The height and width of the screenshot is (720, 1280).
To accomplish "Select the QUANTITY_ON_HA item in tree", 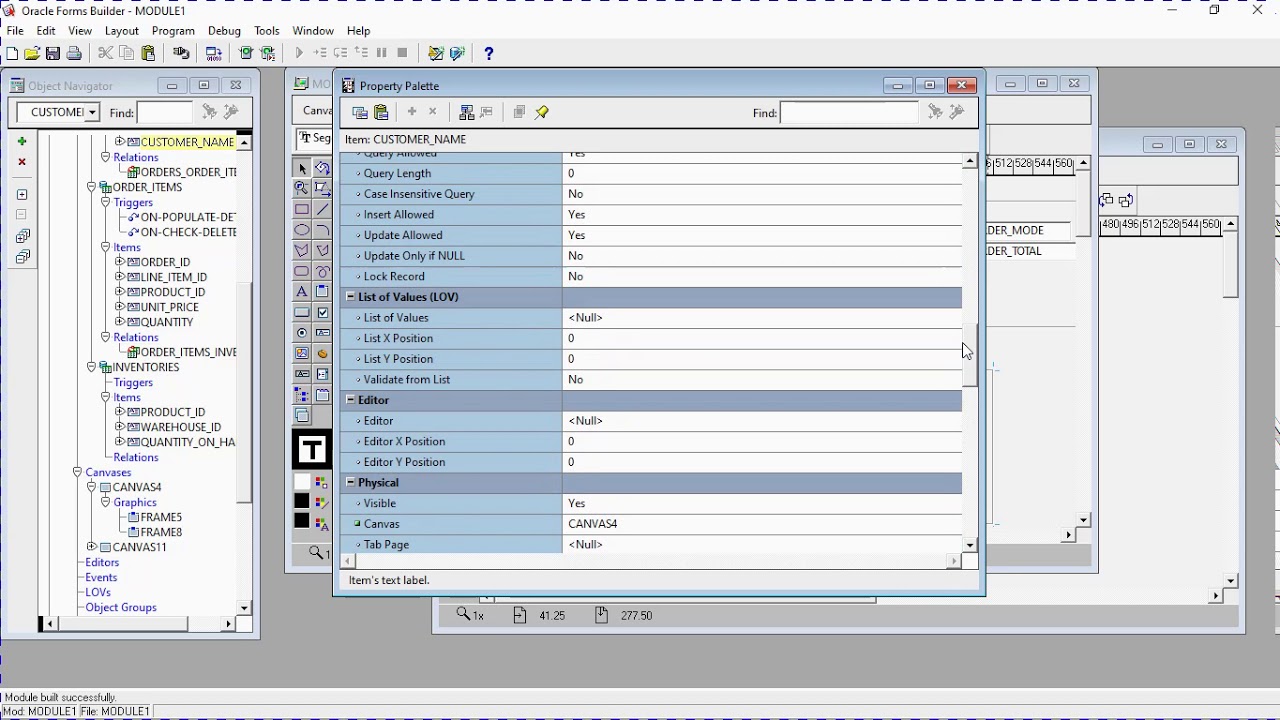I will (188, 442).
